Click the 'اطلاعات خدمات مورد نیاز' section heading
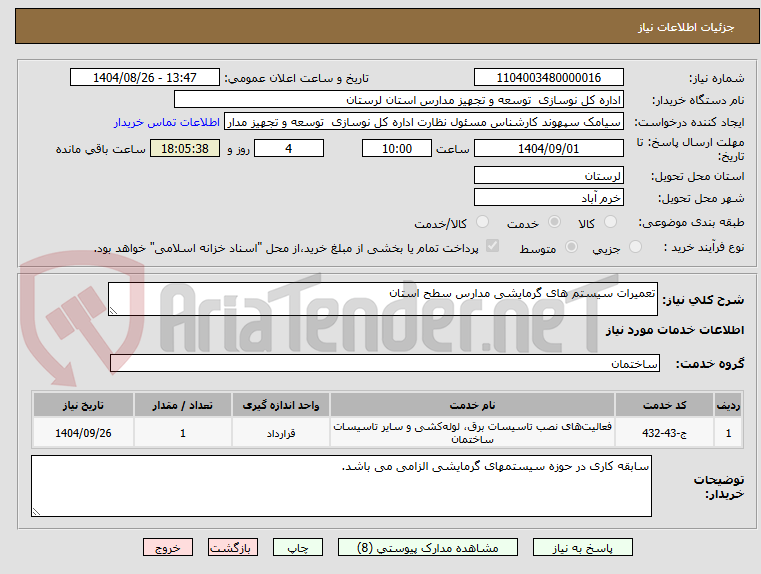The width and height of the screenshot is (761, 574). tap(675, 330)
